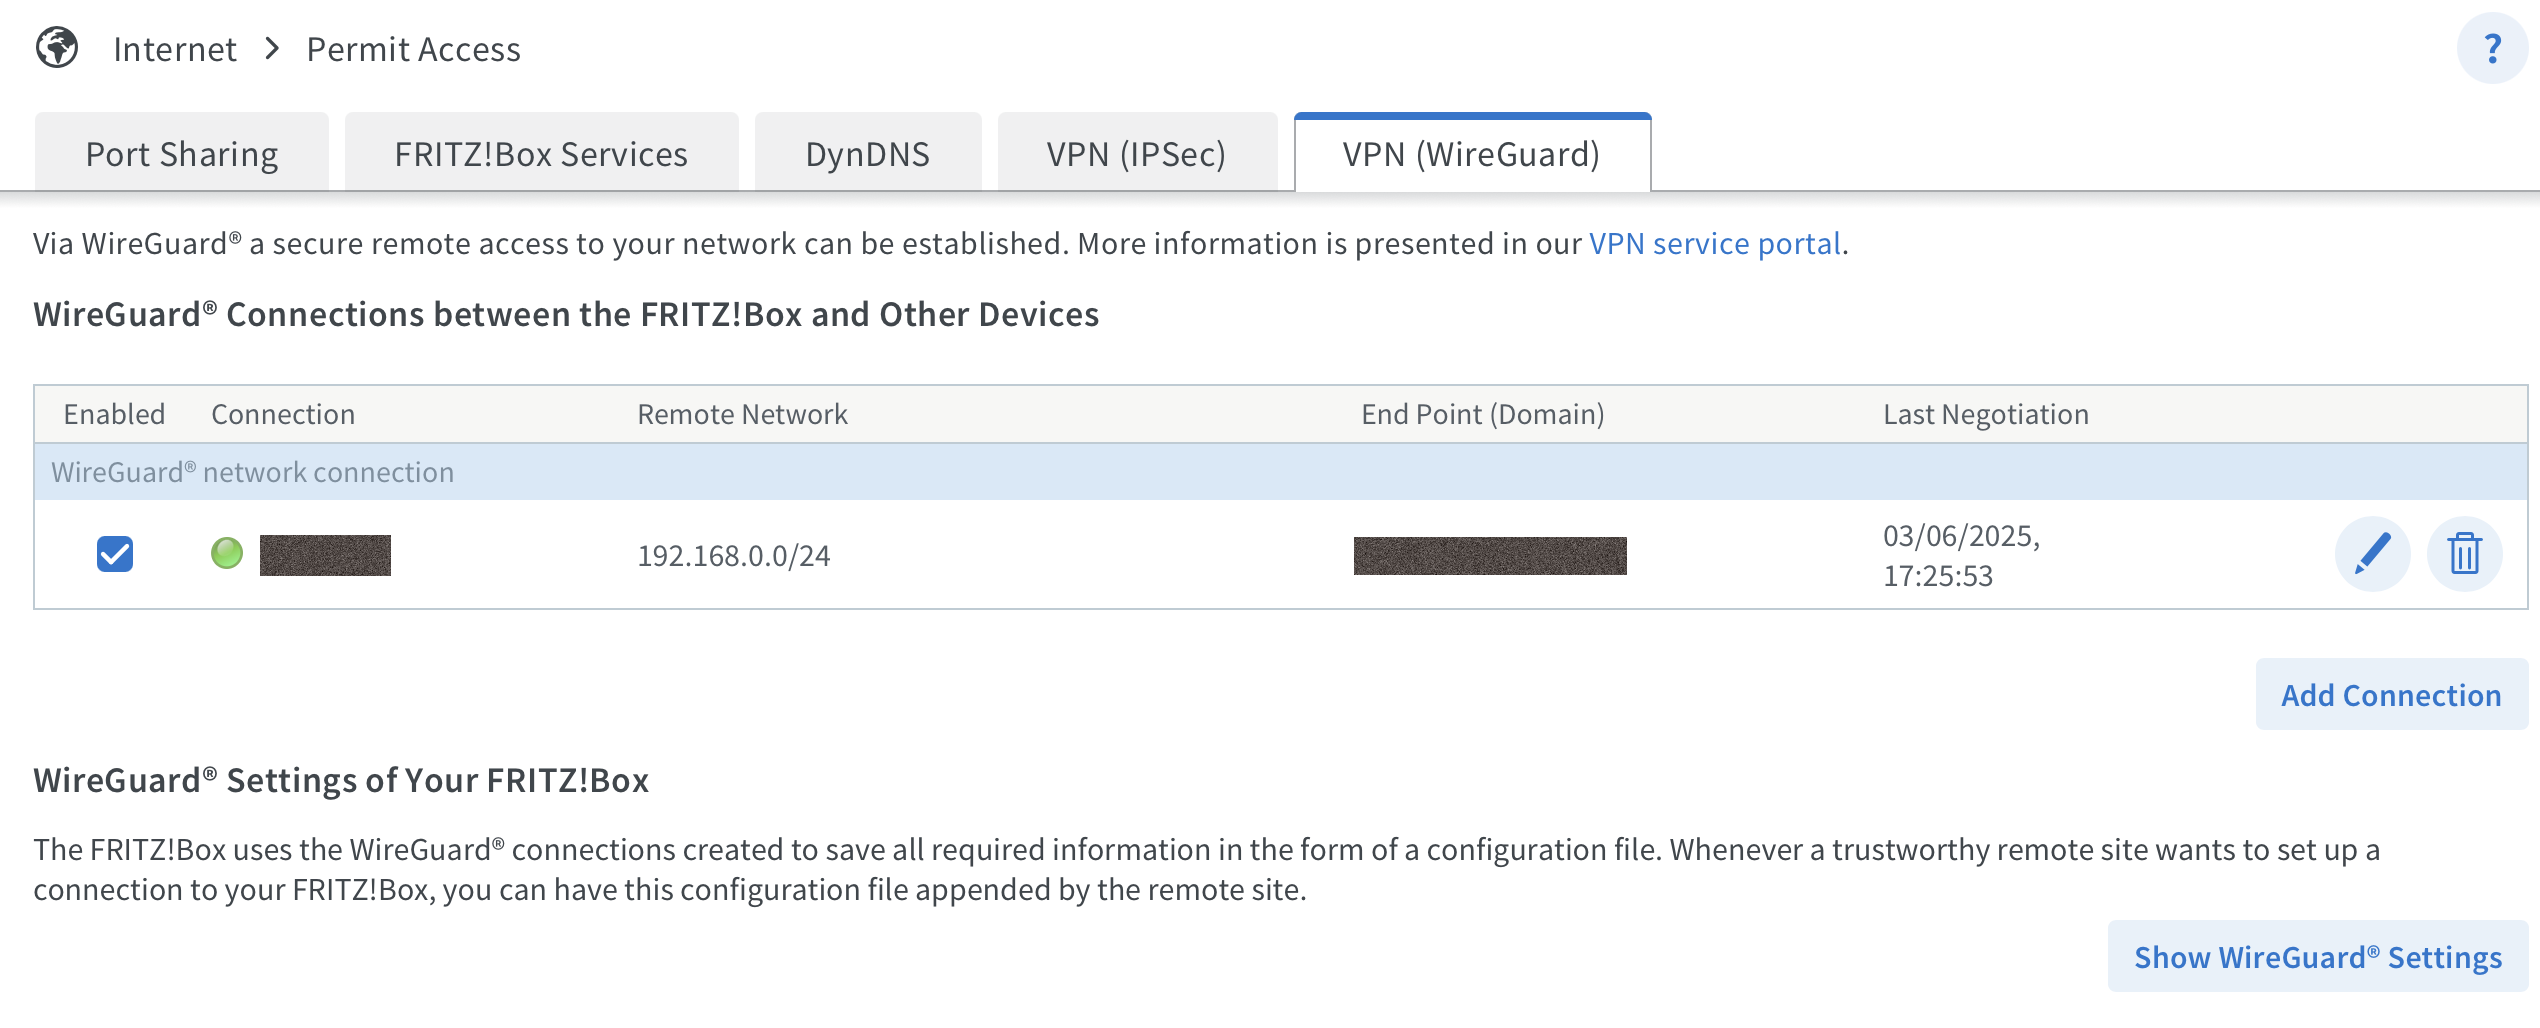
Task: Click the Internet breadcrumb link
Action: pos(175,49)
